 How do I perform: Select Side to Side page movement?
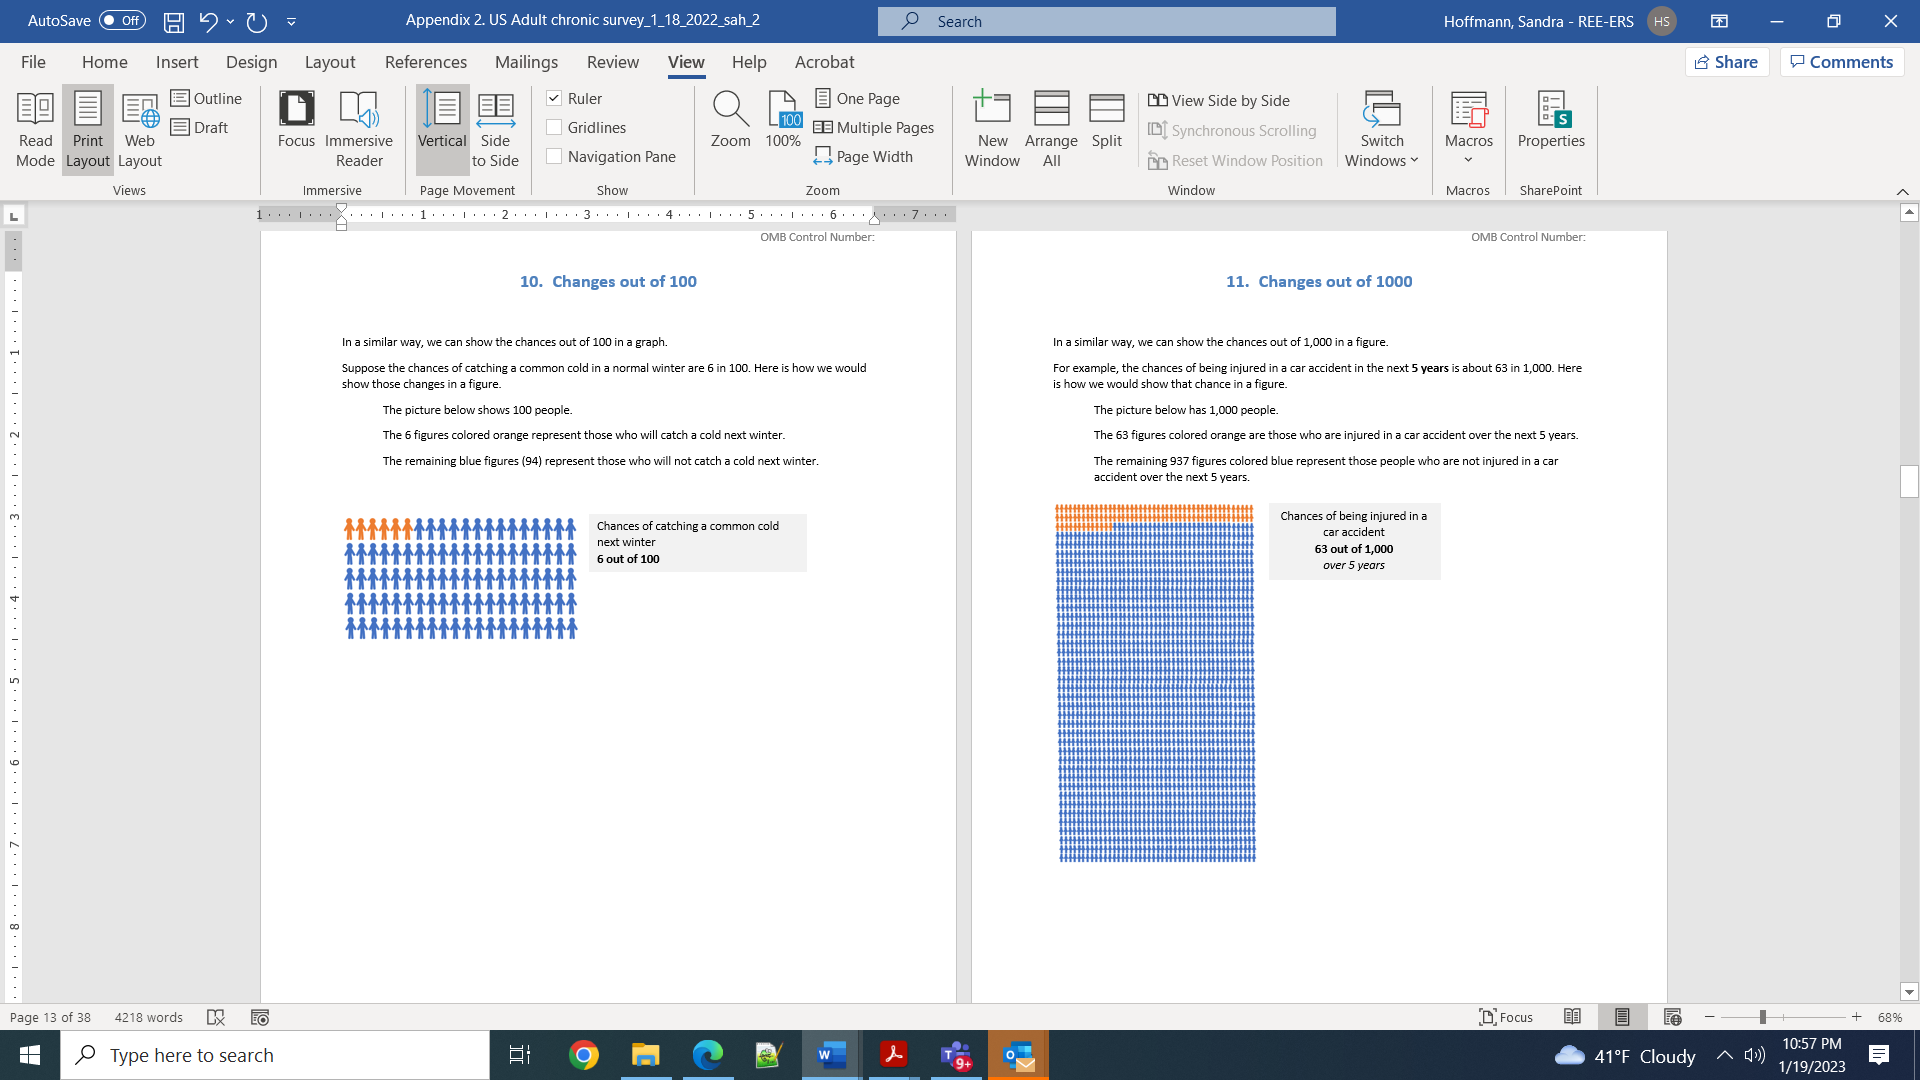(495, 129)
